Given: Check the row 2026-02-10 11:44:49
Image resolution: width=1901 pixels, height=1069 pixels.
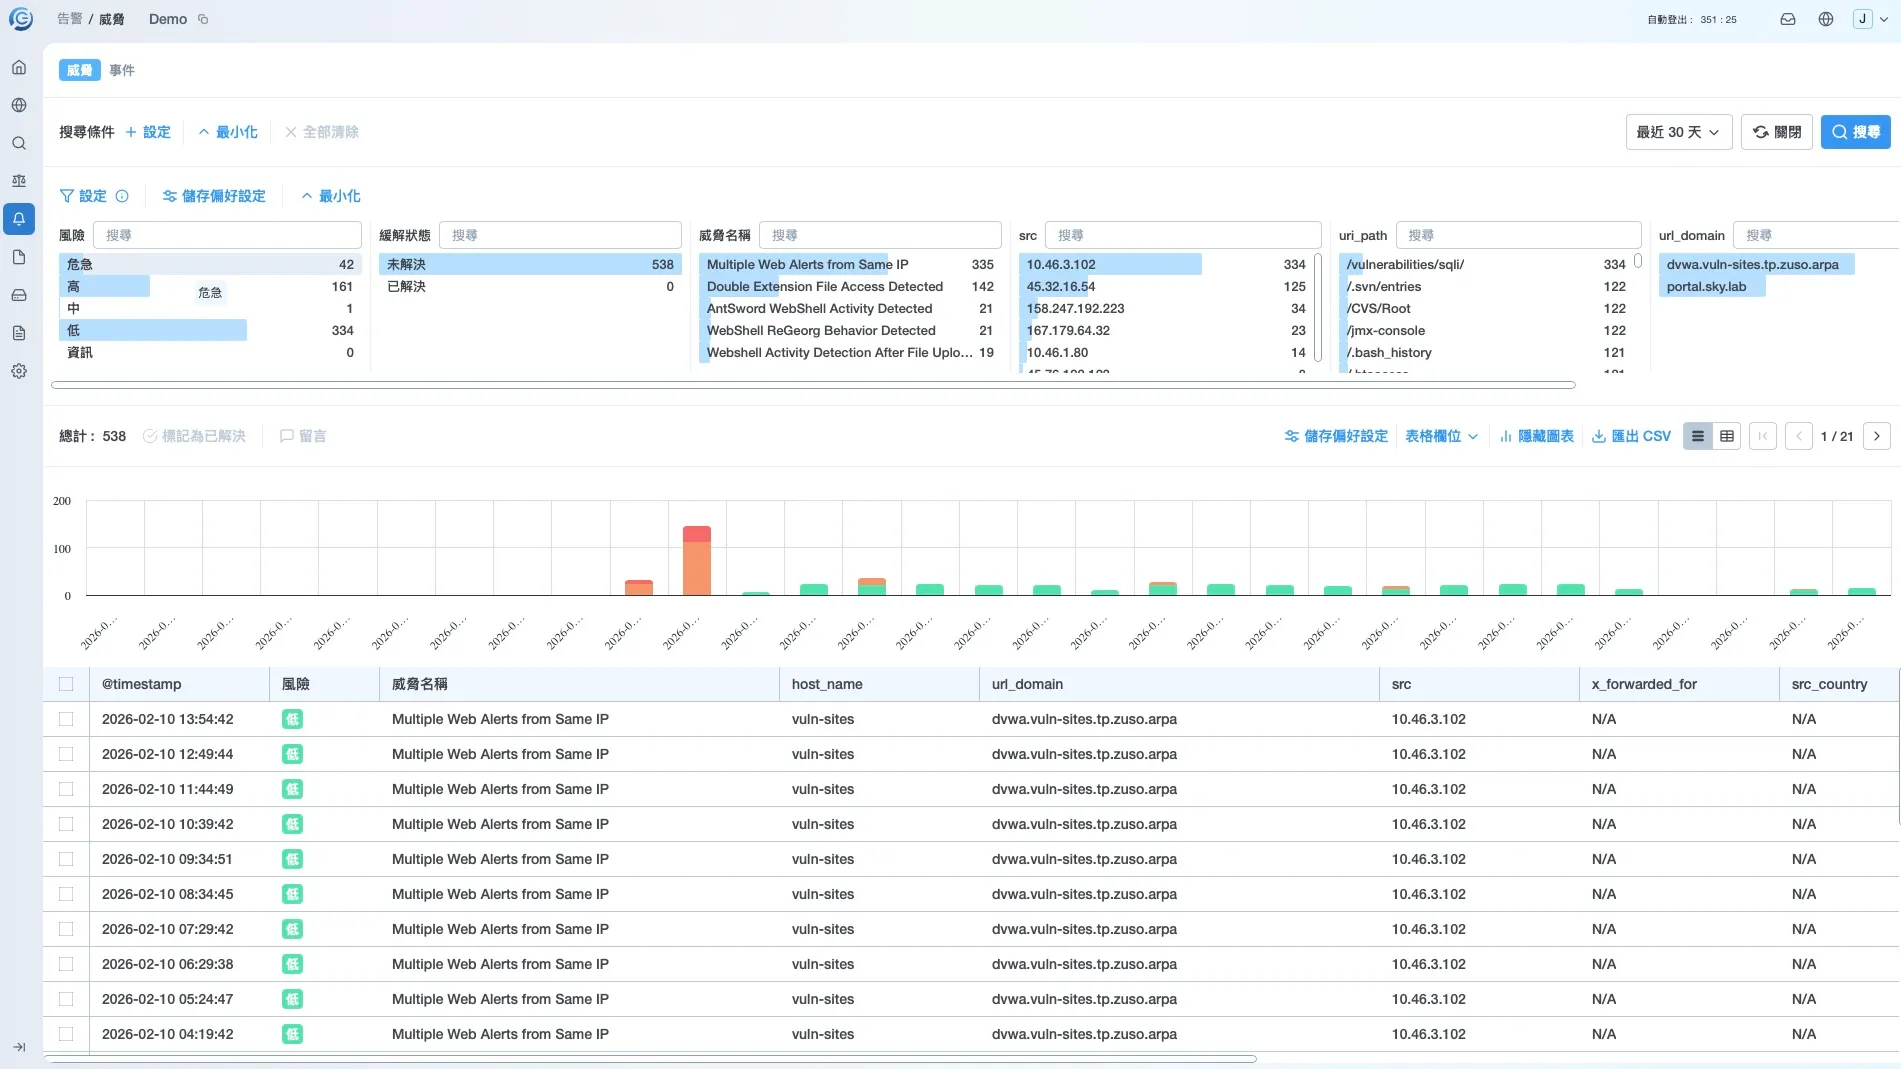Looking at the screenshot, I should point(66,789).
